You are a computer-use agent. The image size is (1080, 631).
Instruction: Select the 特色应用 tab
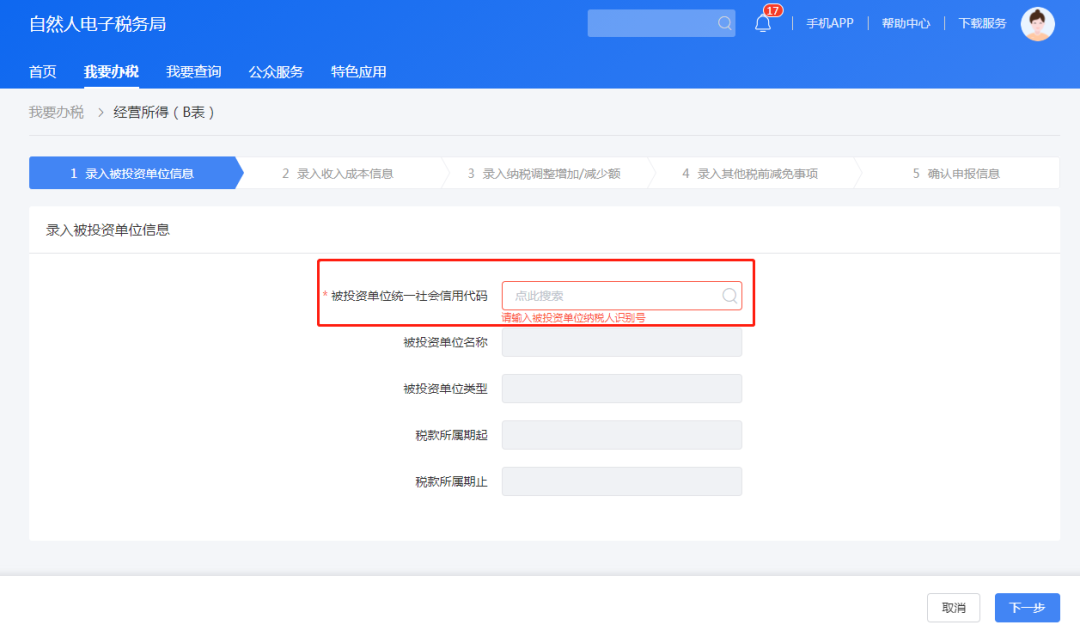click(358, 72)
